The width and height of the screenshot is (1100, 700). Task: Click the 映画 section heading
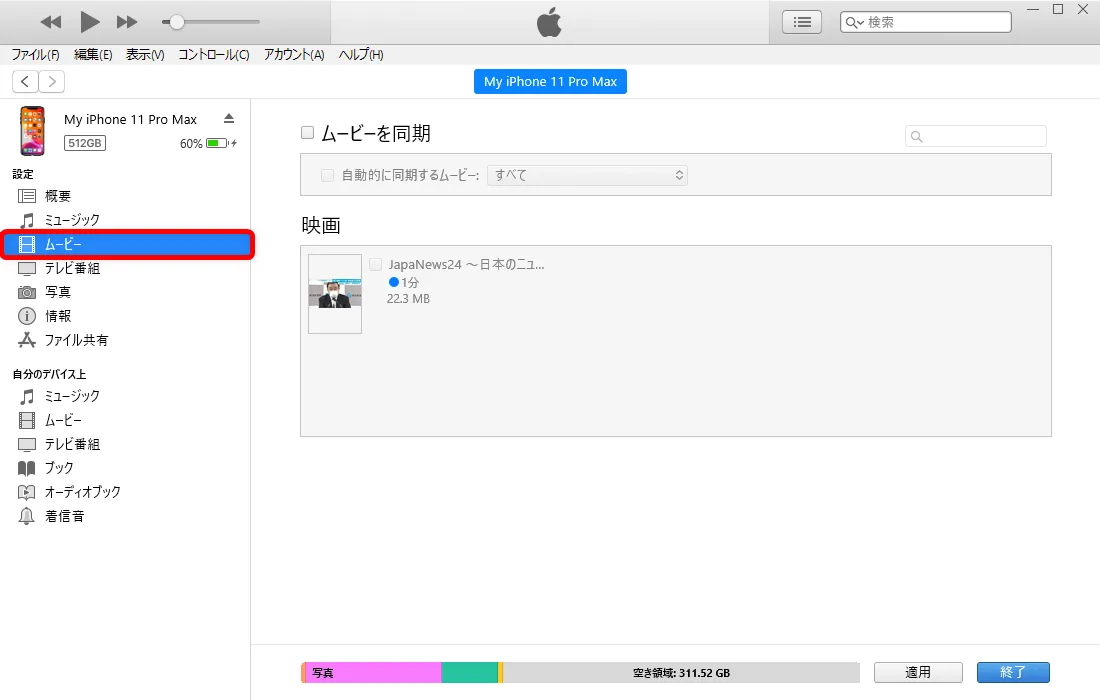tap(321, 225)
